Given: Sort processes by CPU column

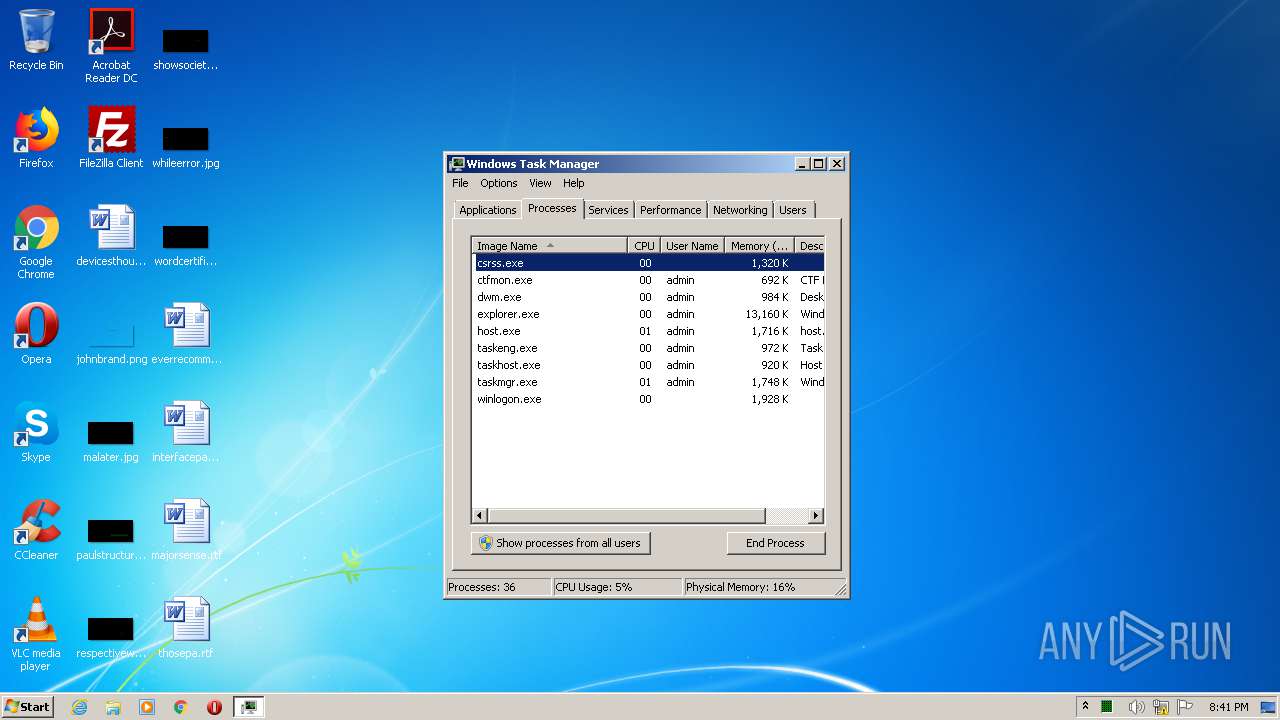Looking at the screenshot, I should click(x=644, y=246).
